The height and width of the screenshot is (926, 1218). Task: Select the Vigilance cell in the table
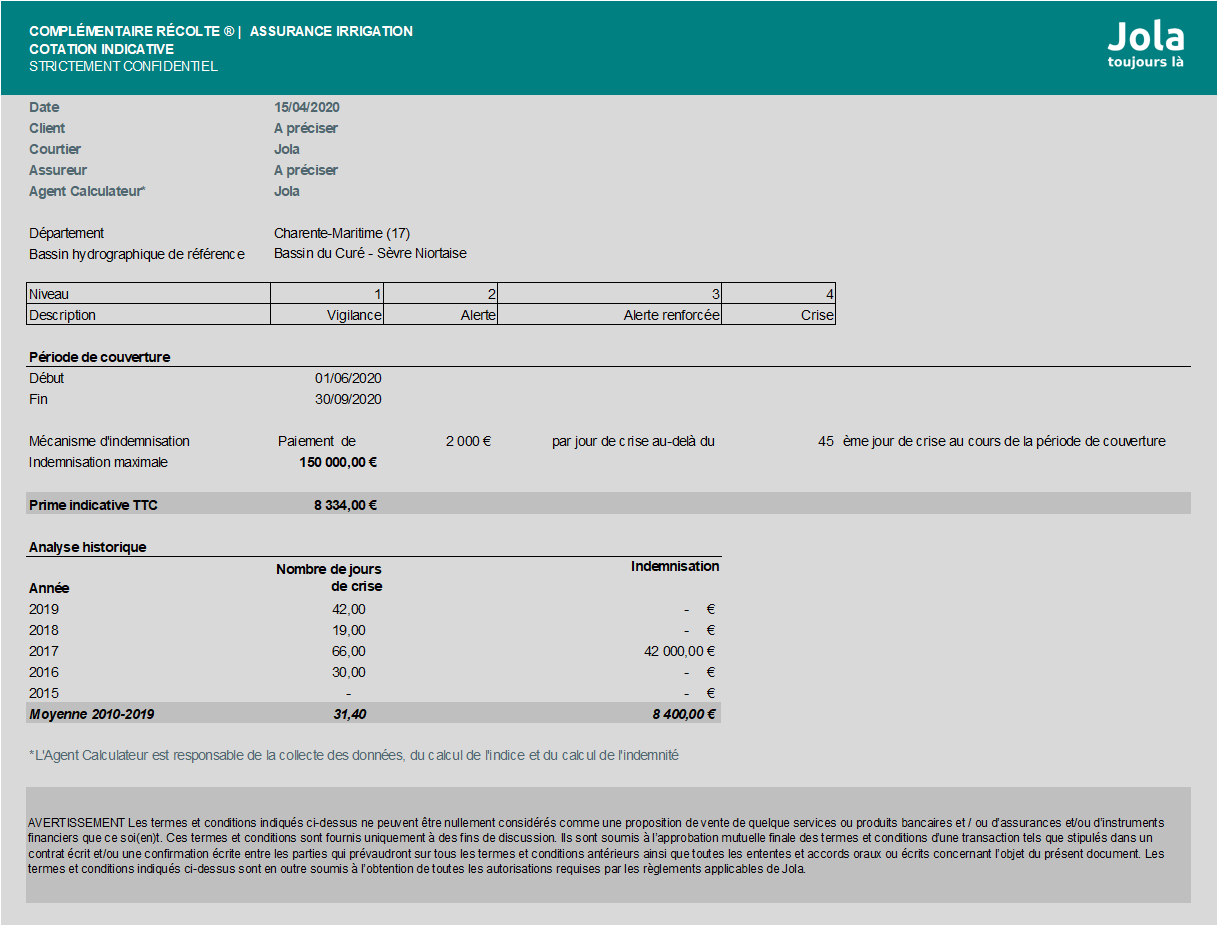click(327, 315)
